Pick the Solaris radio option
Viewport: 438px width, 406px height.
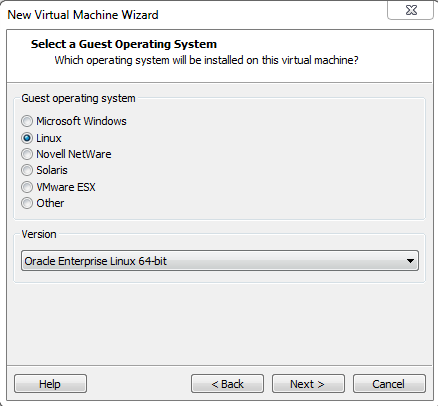pyautogui.click(x=27, y=170)
